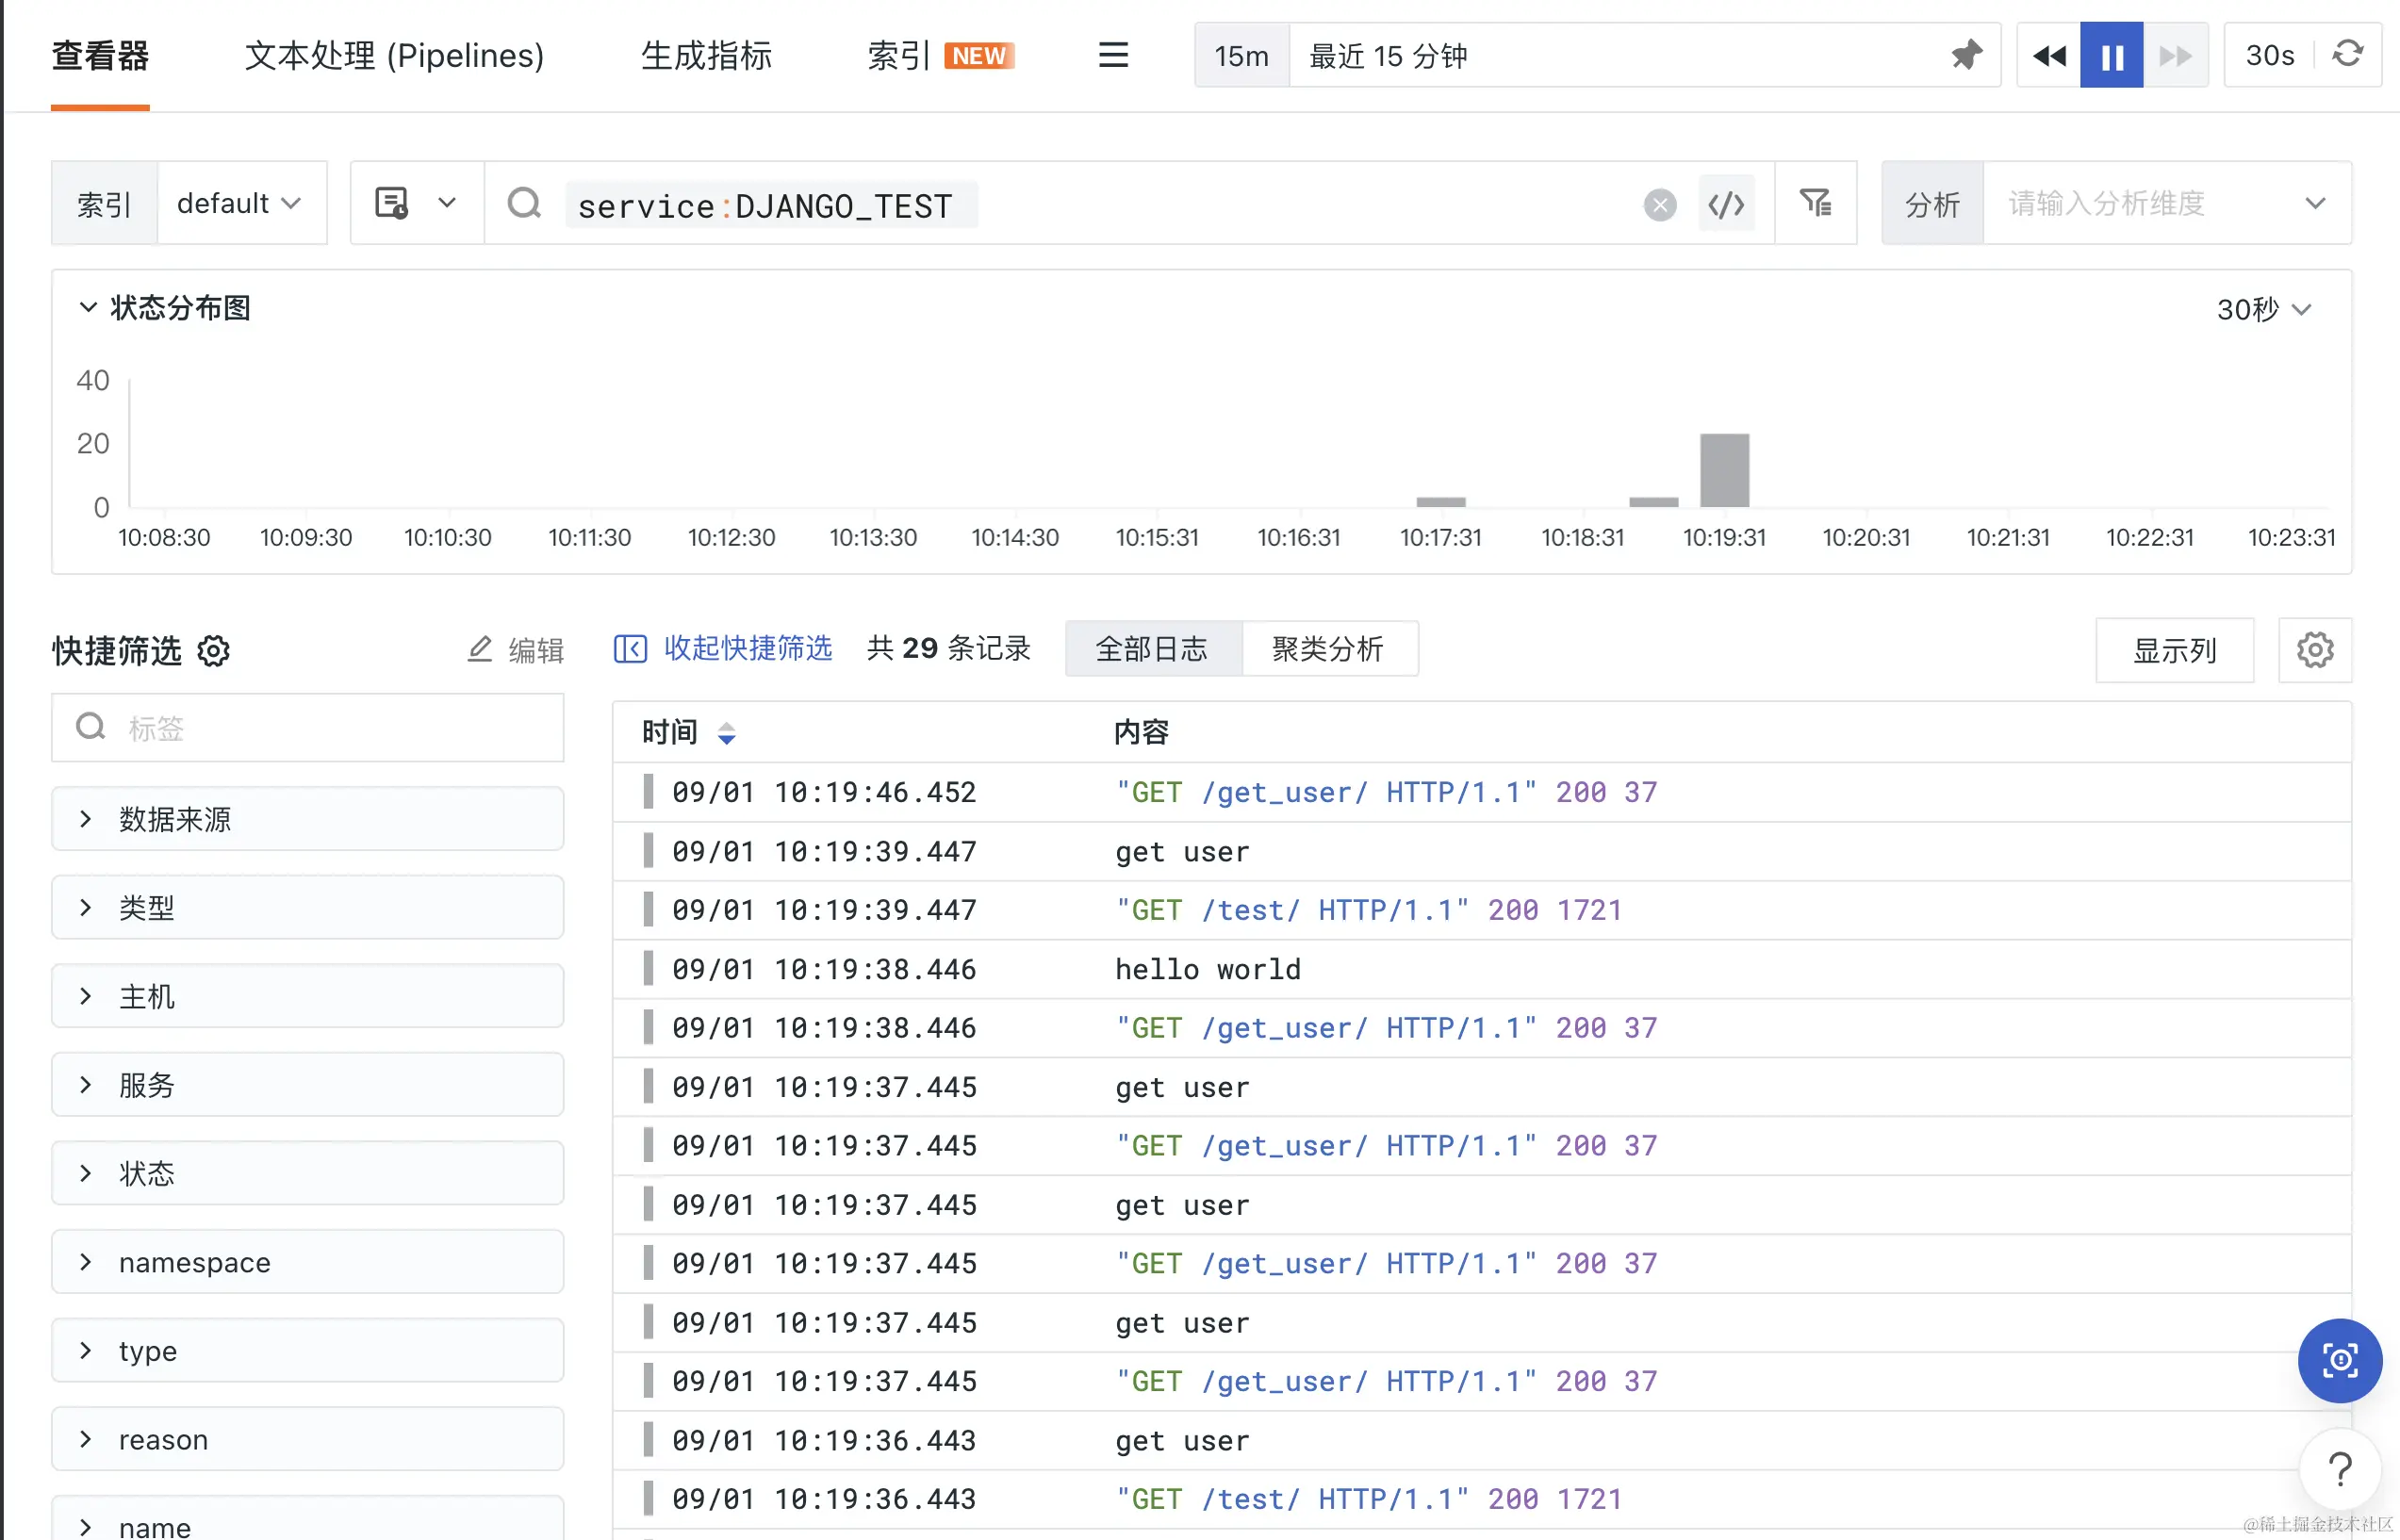Expand 主机 filter
2400x1540 pixels.
coord(307,996)
